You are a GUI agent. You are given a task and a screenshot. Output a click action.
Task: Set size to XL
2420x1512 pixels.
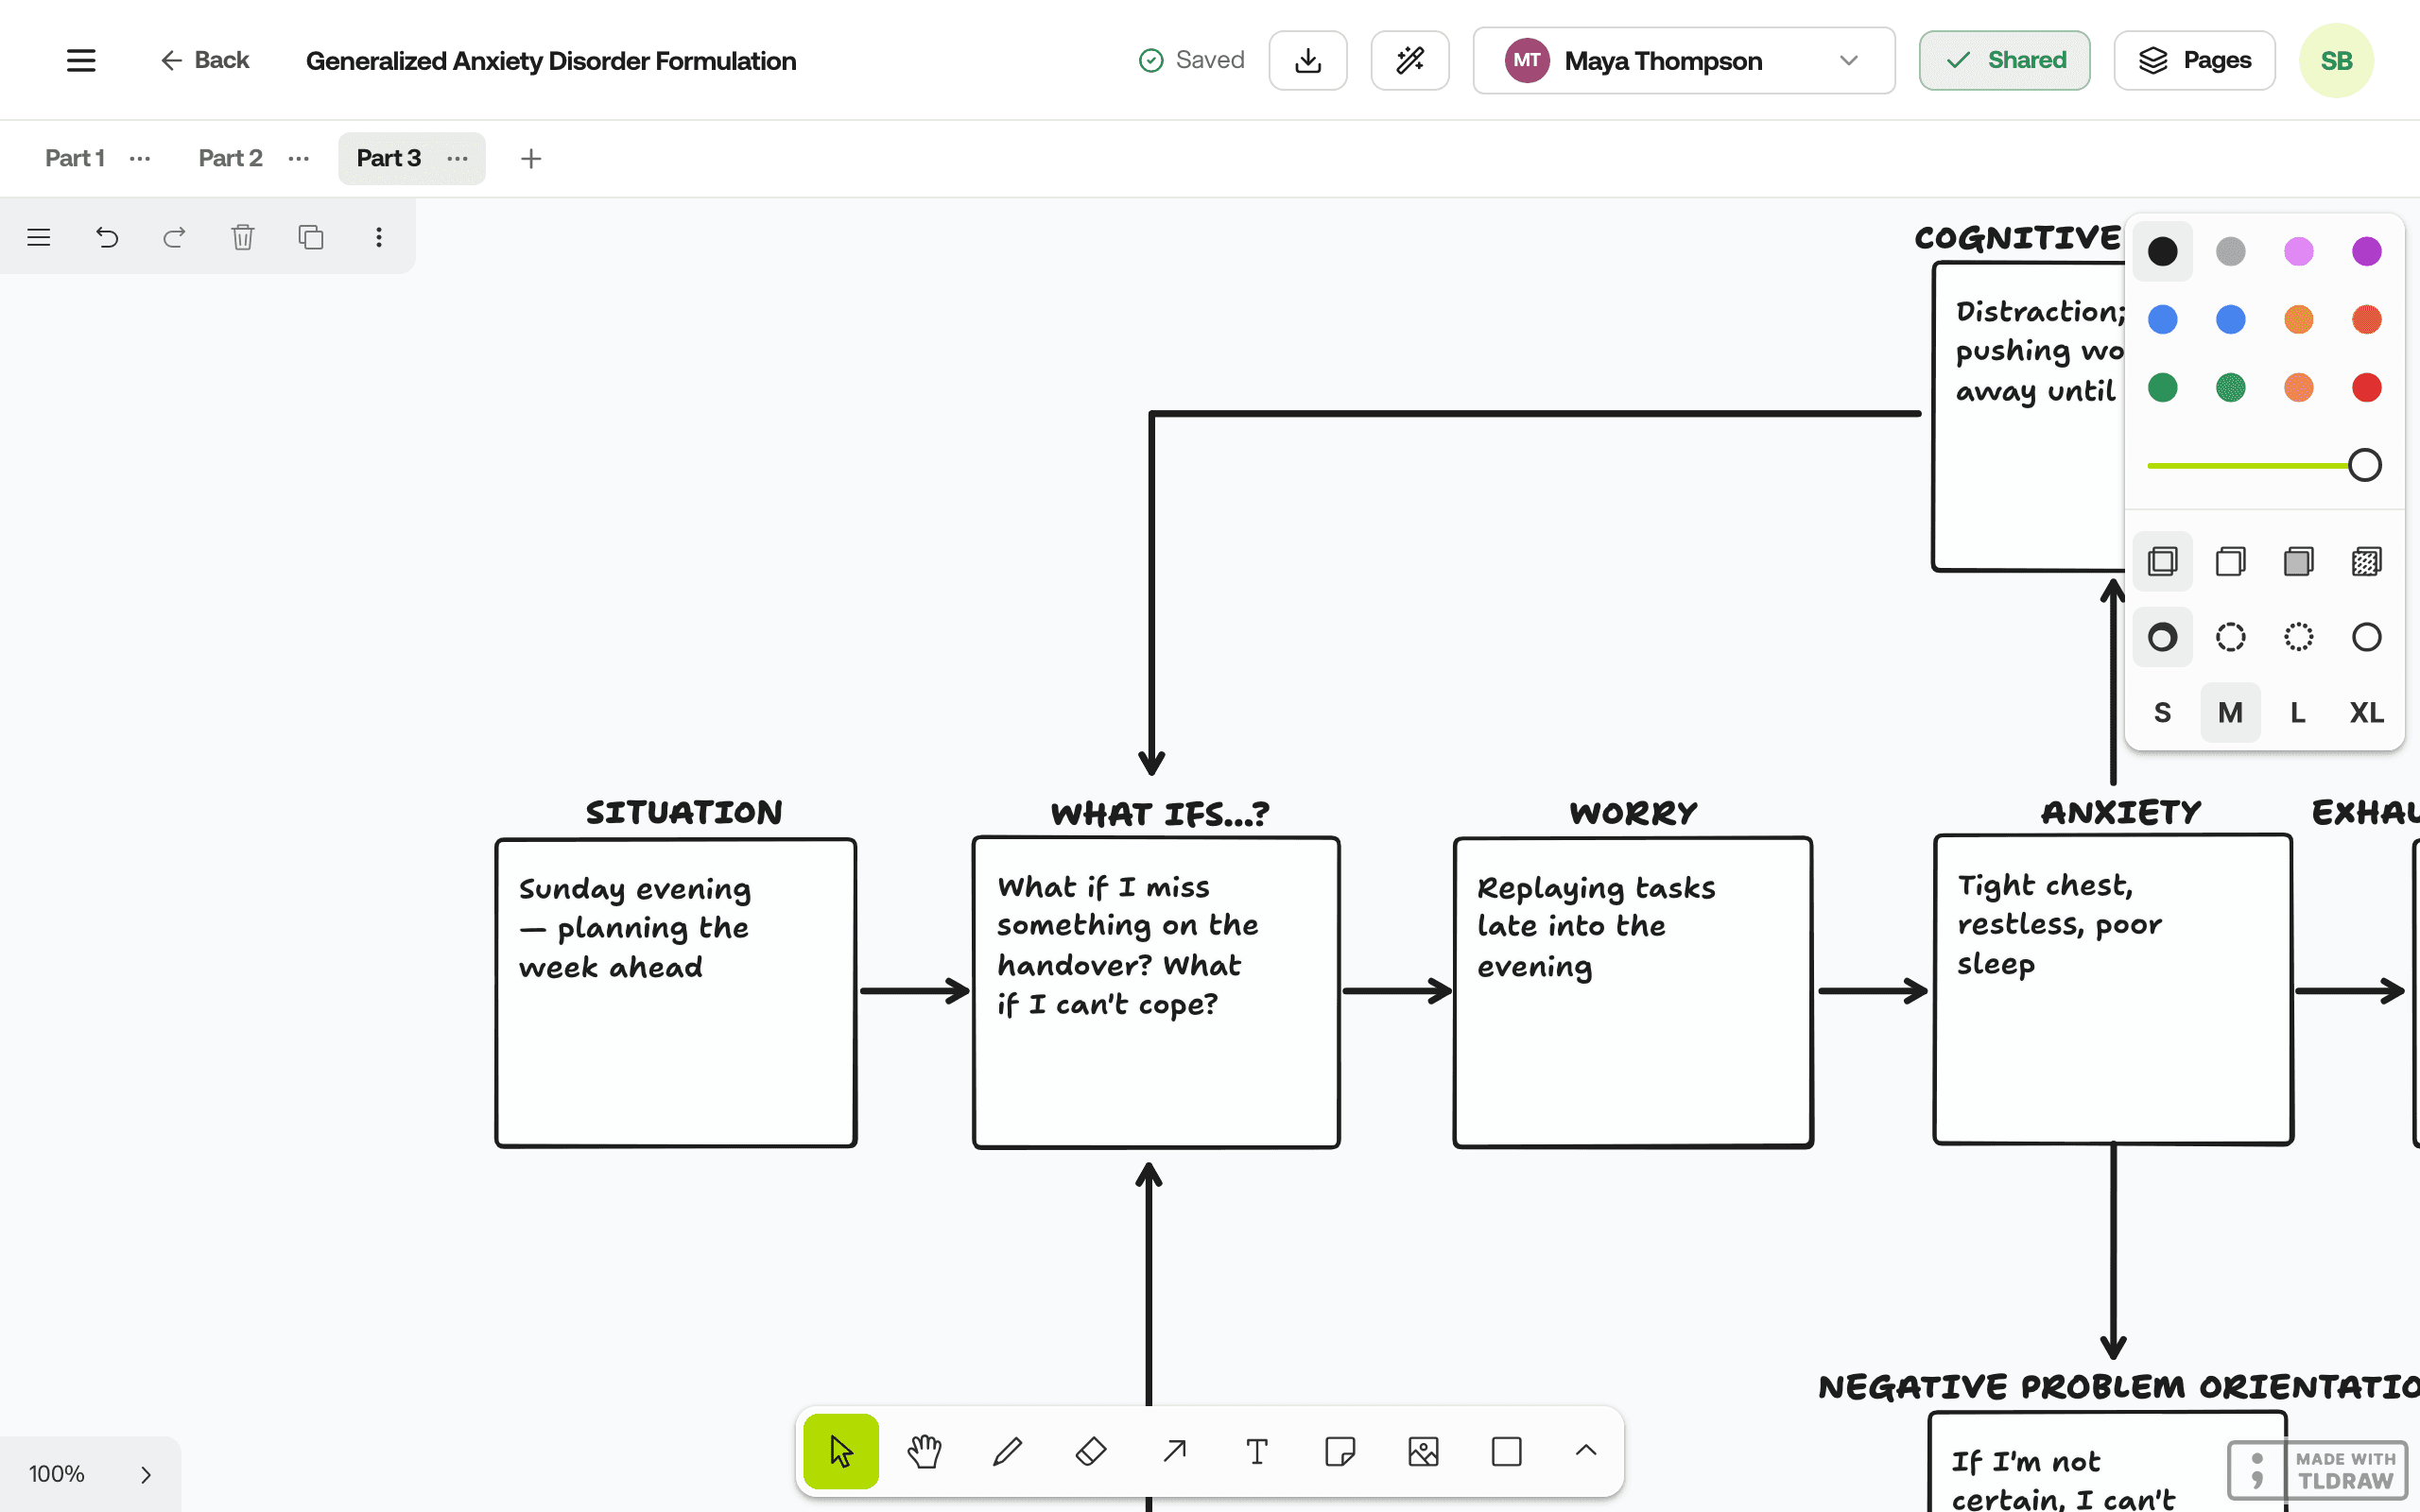2366,713
